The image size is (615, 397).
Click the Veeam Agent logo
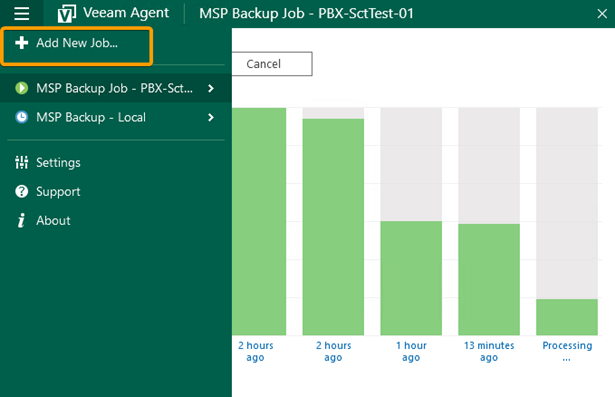coord(67,14)
